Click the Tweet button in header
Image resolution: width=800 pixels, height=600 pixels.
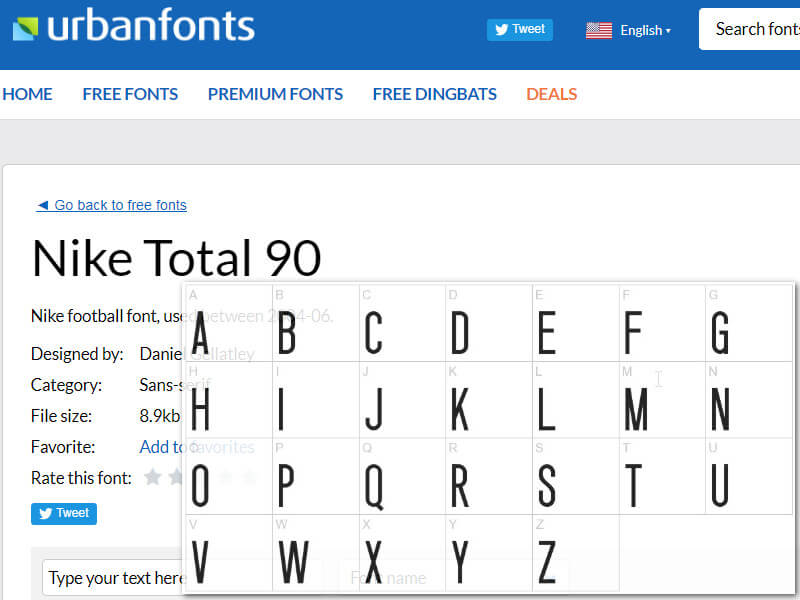(519, 29)
